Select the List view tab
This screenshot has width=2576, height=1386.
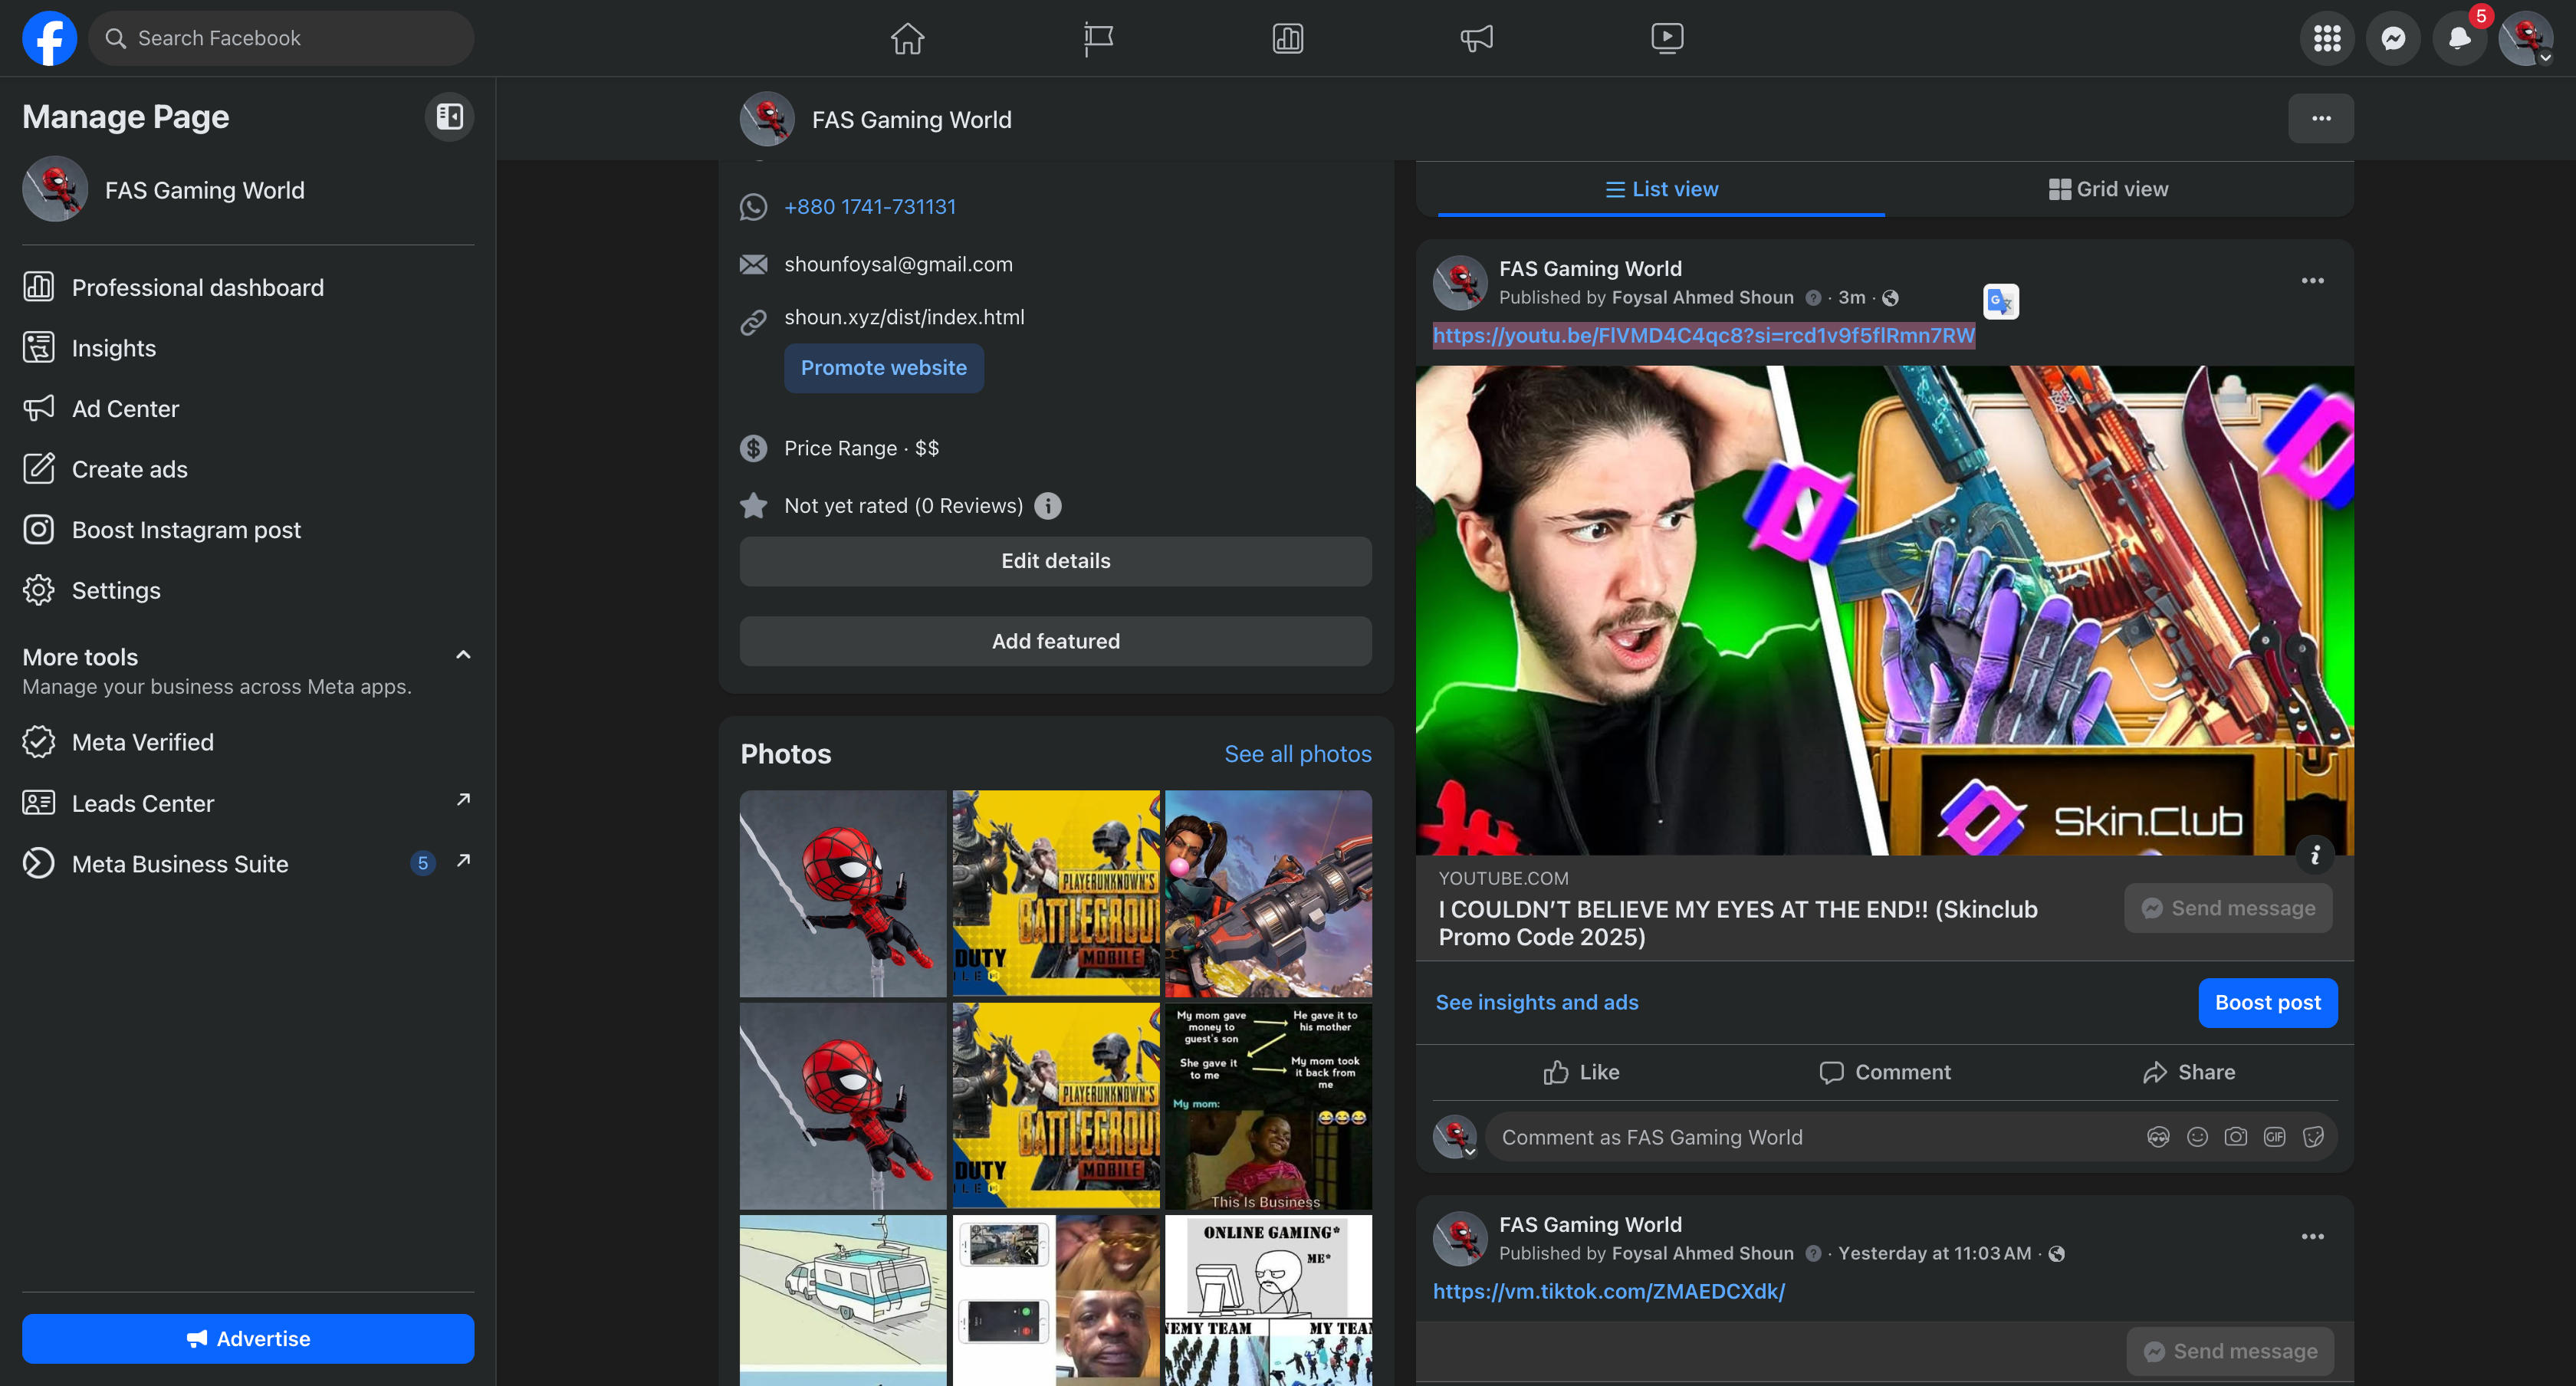1661,189
